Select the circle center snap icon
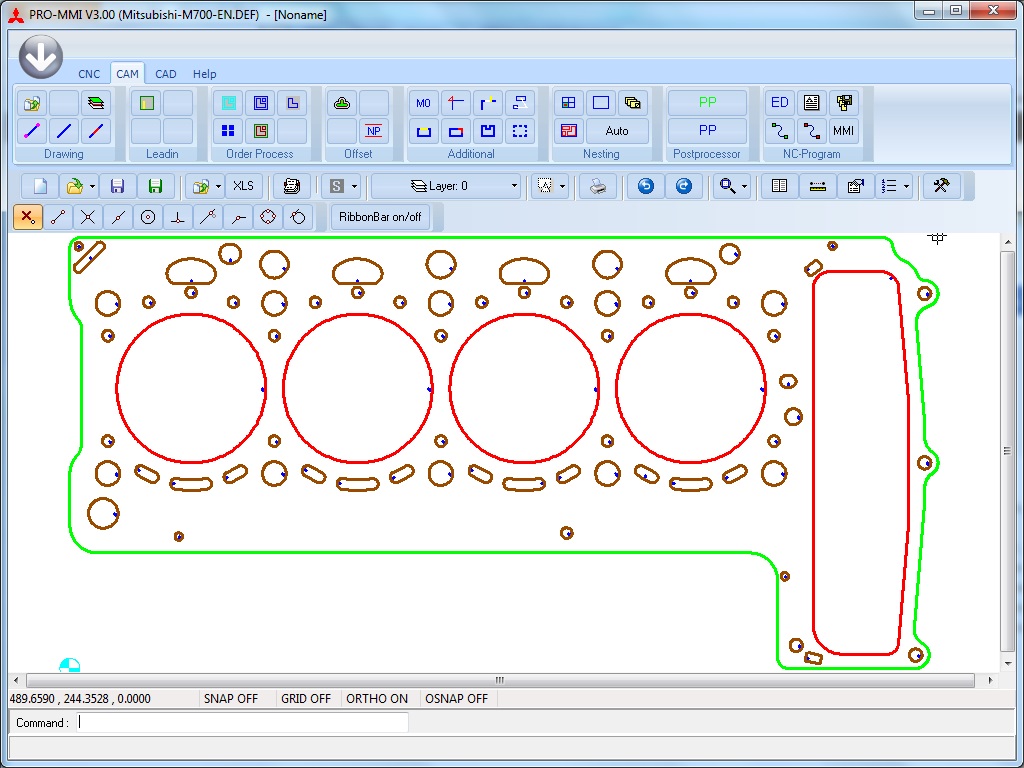The width and height of the screenshot is (1024, 768). pyautogui.click(x=148, y=217)
